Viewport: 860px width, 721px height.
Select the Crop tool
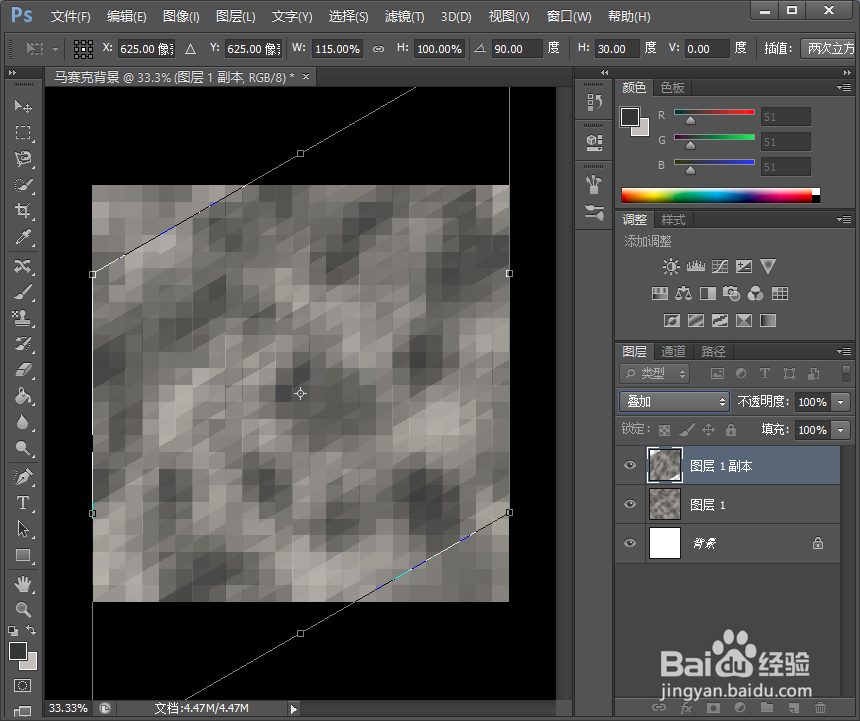point(22,211)
